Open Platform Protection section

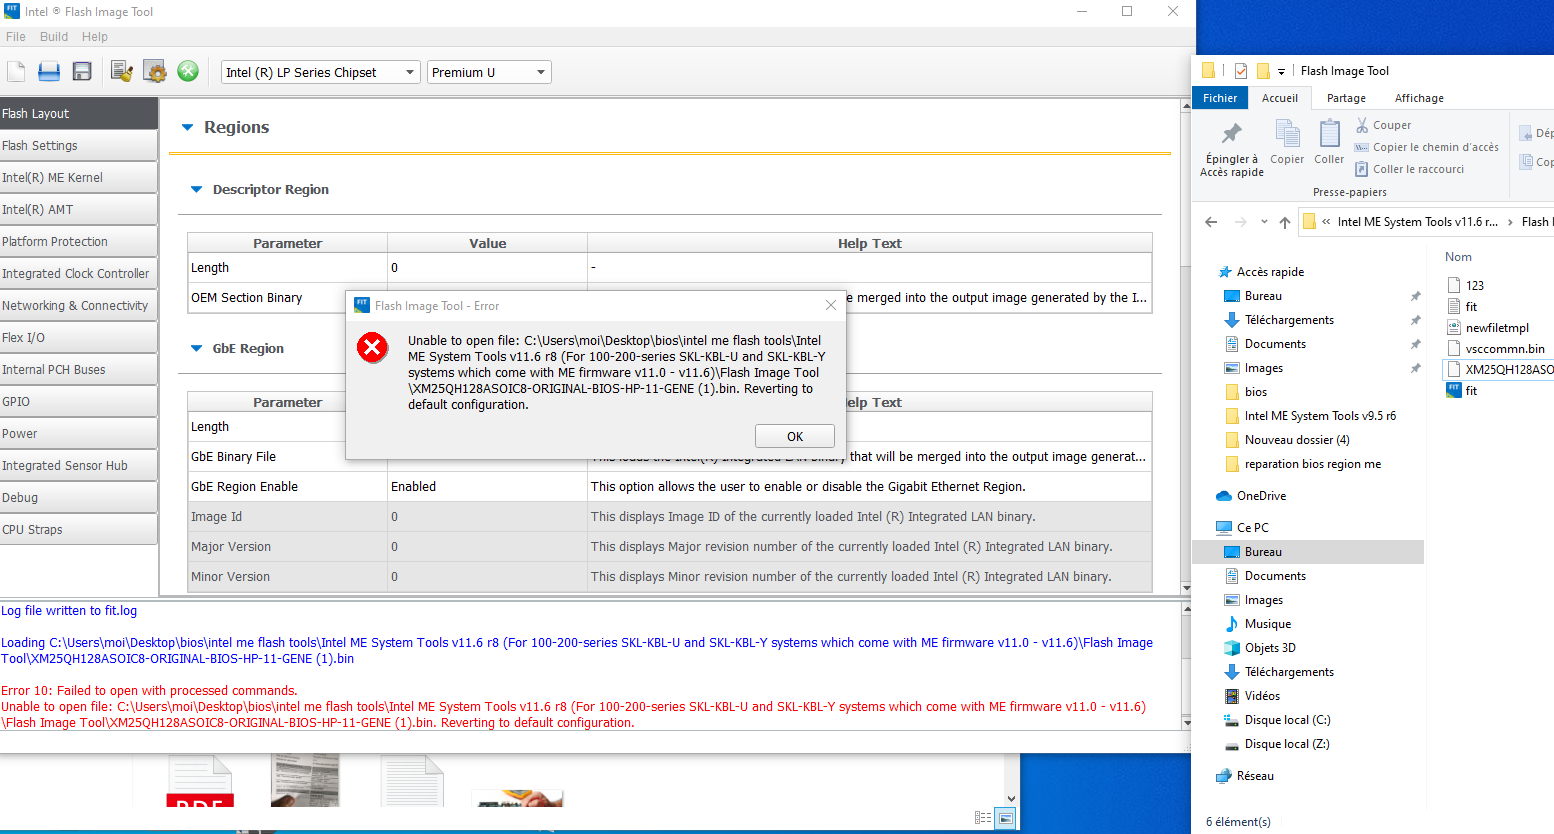79,241
